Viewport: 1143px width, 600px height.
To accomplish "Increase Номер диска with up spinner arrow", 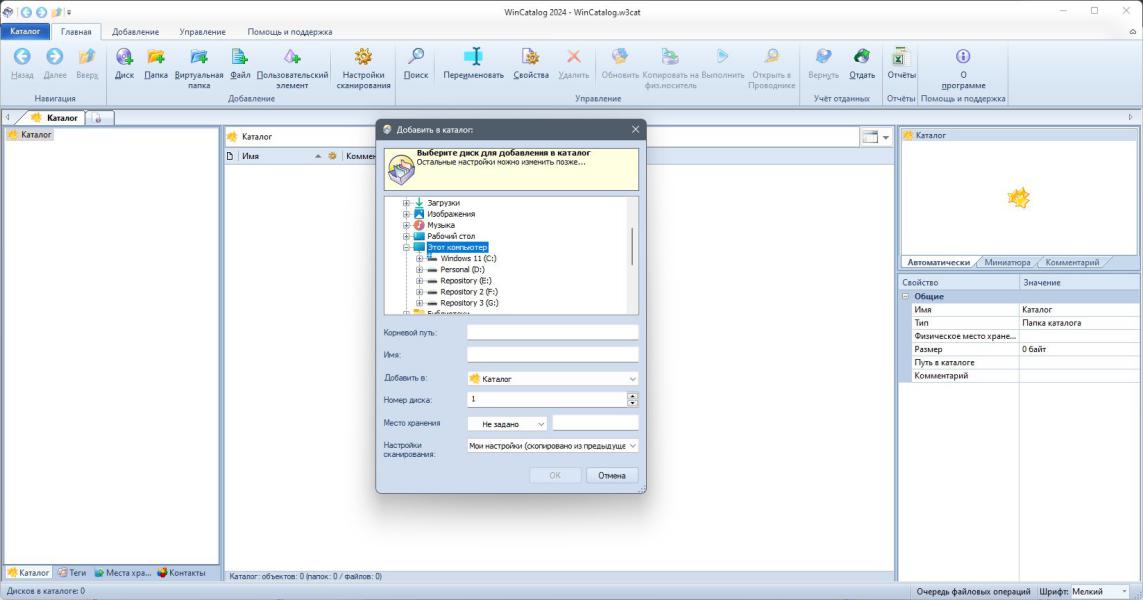I will coord(632,396).
